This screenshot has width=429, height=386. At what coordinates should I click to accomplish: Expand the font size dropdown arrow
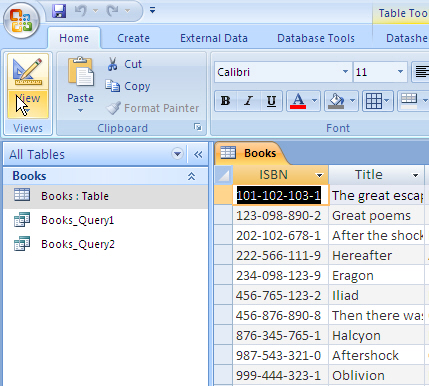click(x=400, y=72)
